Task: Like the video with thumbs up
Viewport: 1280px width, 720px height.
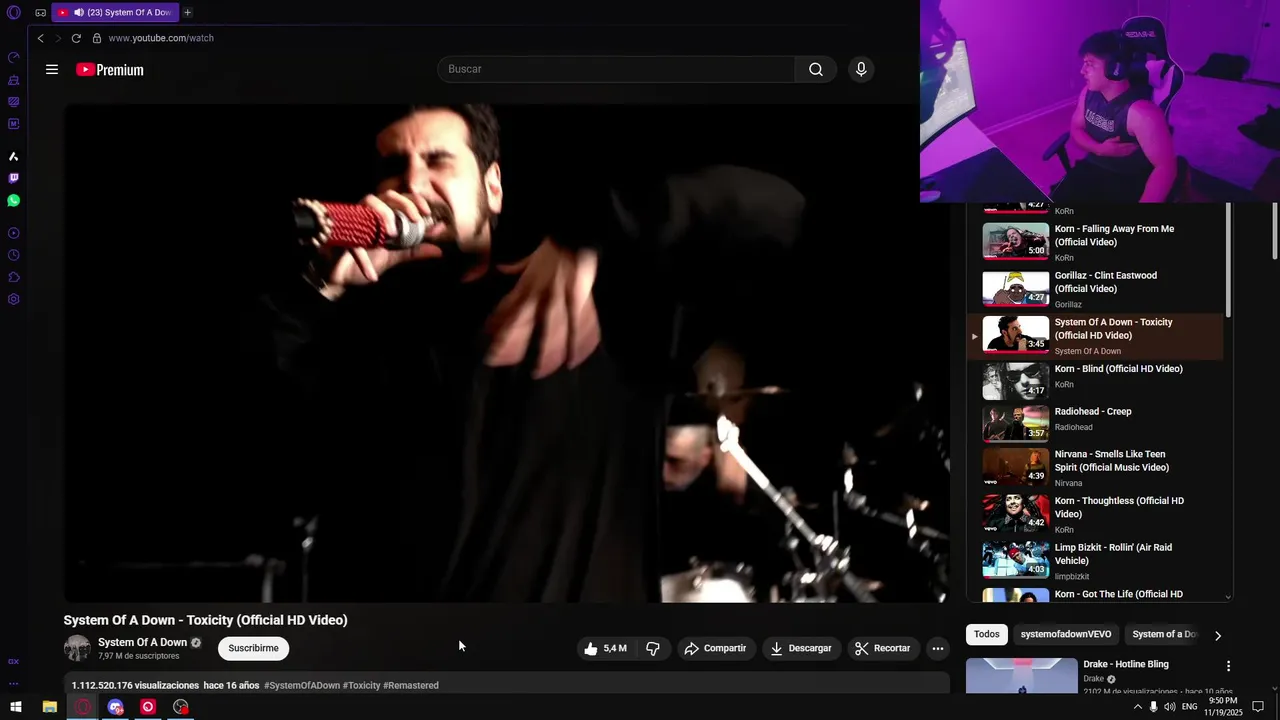Action: pyautogui.click(x=605, y=648)
